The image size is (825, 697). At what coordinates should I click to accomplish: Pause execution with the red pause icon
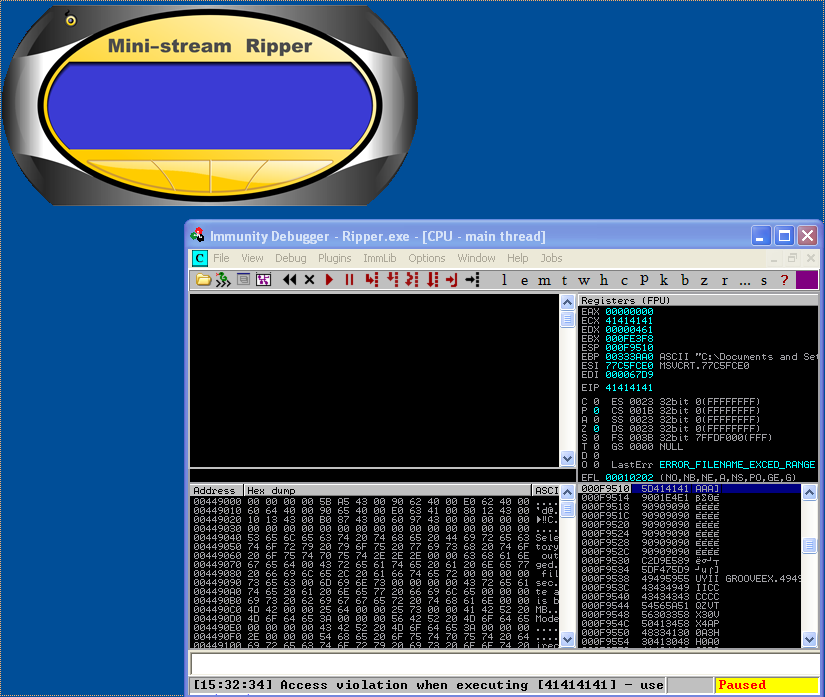(x=349, y=280)
